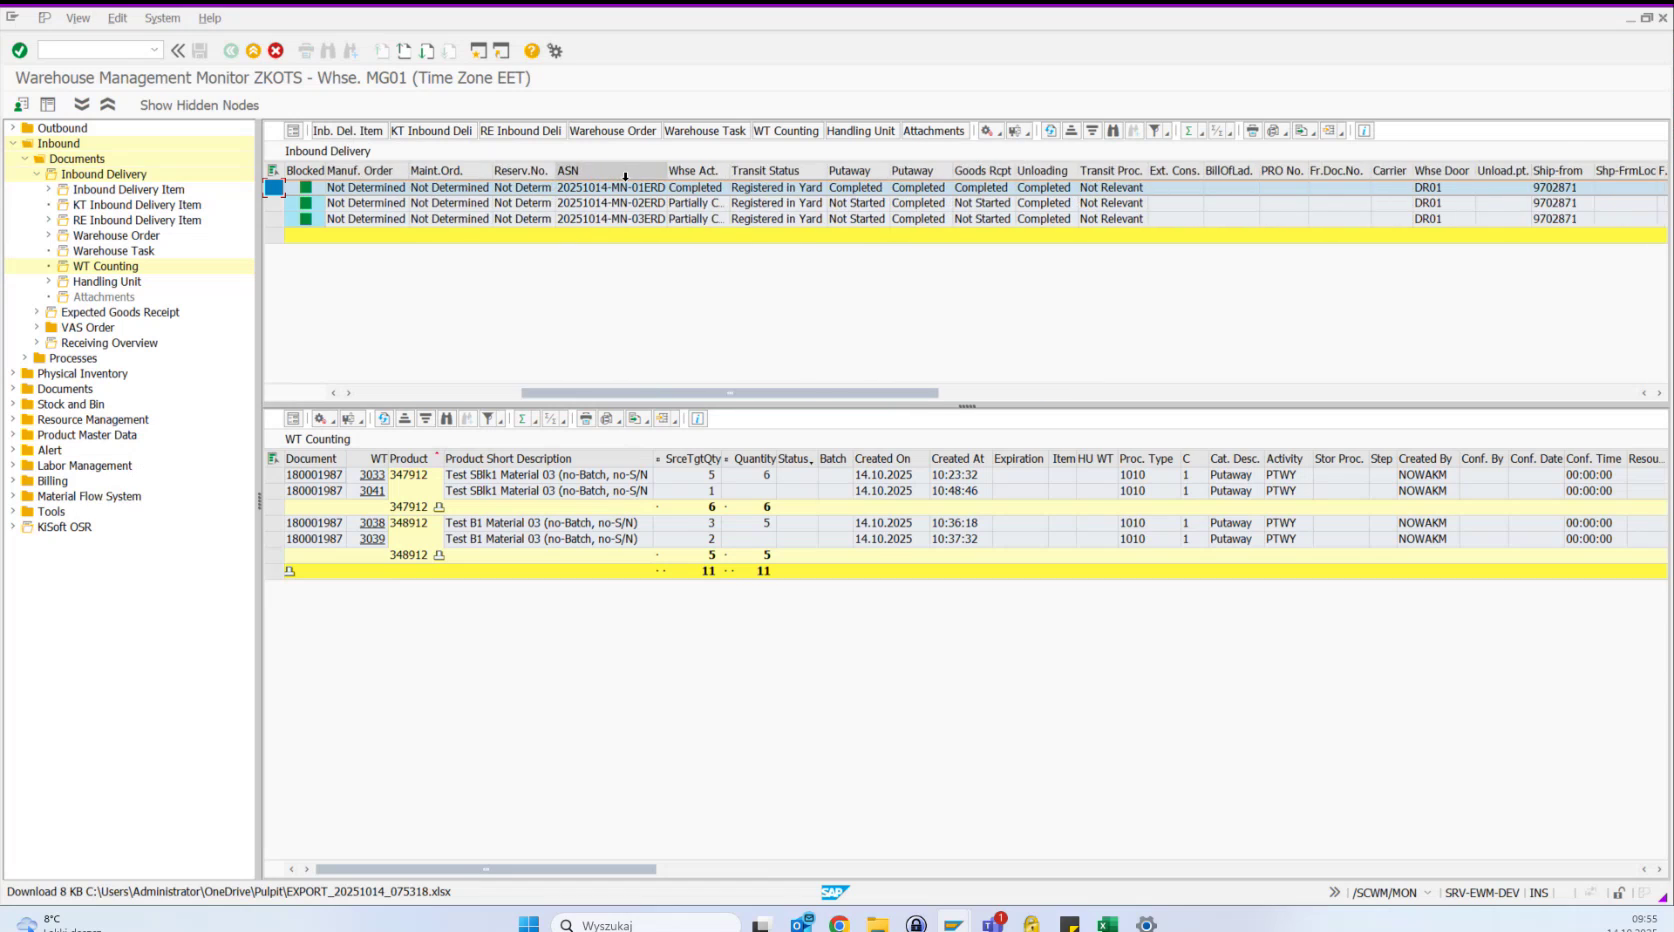Viewport: 1674px width, 932px height.
Task: Click the Customize Local Layout gear icon
Action: (x=555, y=50)
